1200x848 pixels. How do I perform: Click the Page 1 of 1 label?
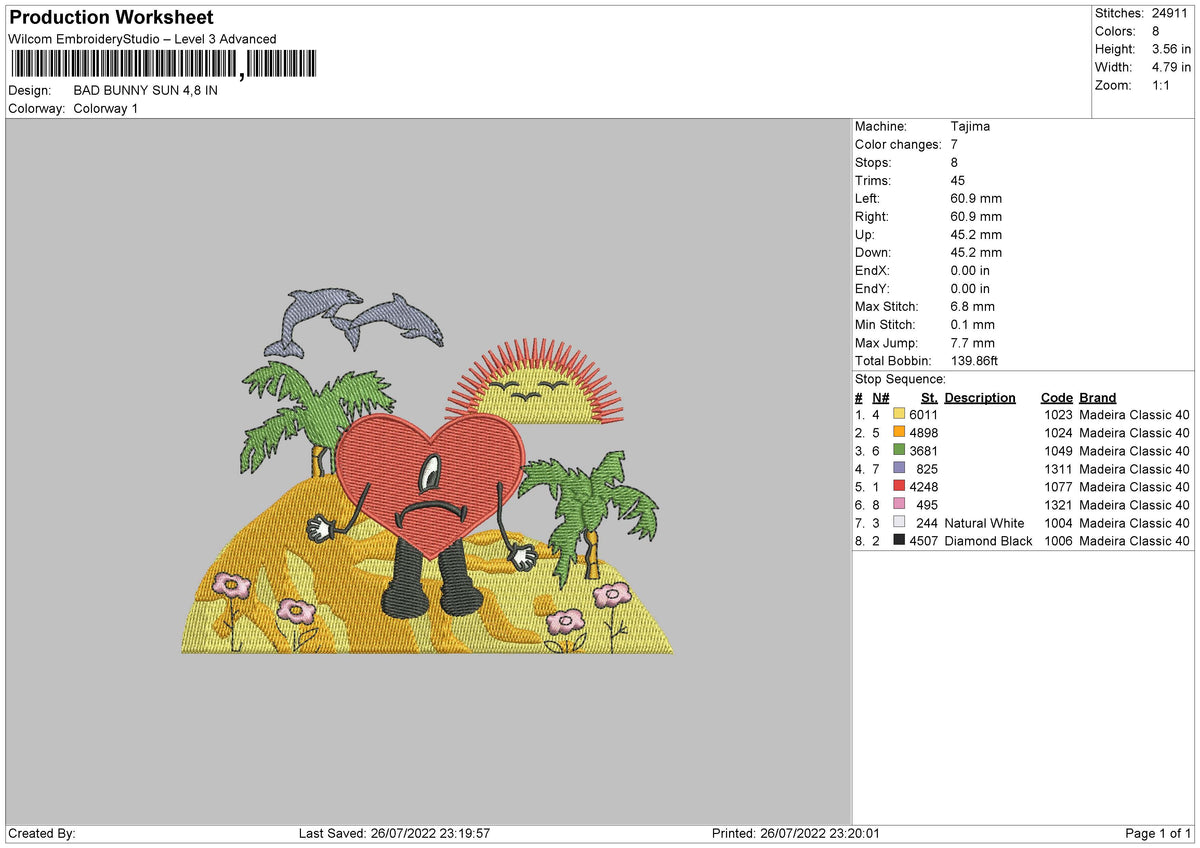pyautogui.click(x=1159, y=832)
